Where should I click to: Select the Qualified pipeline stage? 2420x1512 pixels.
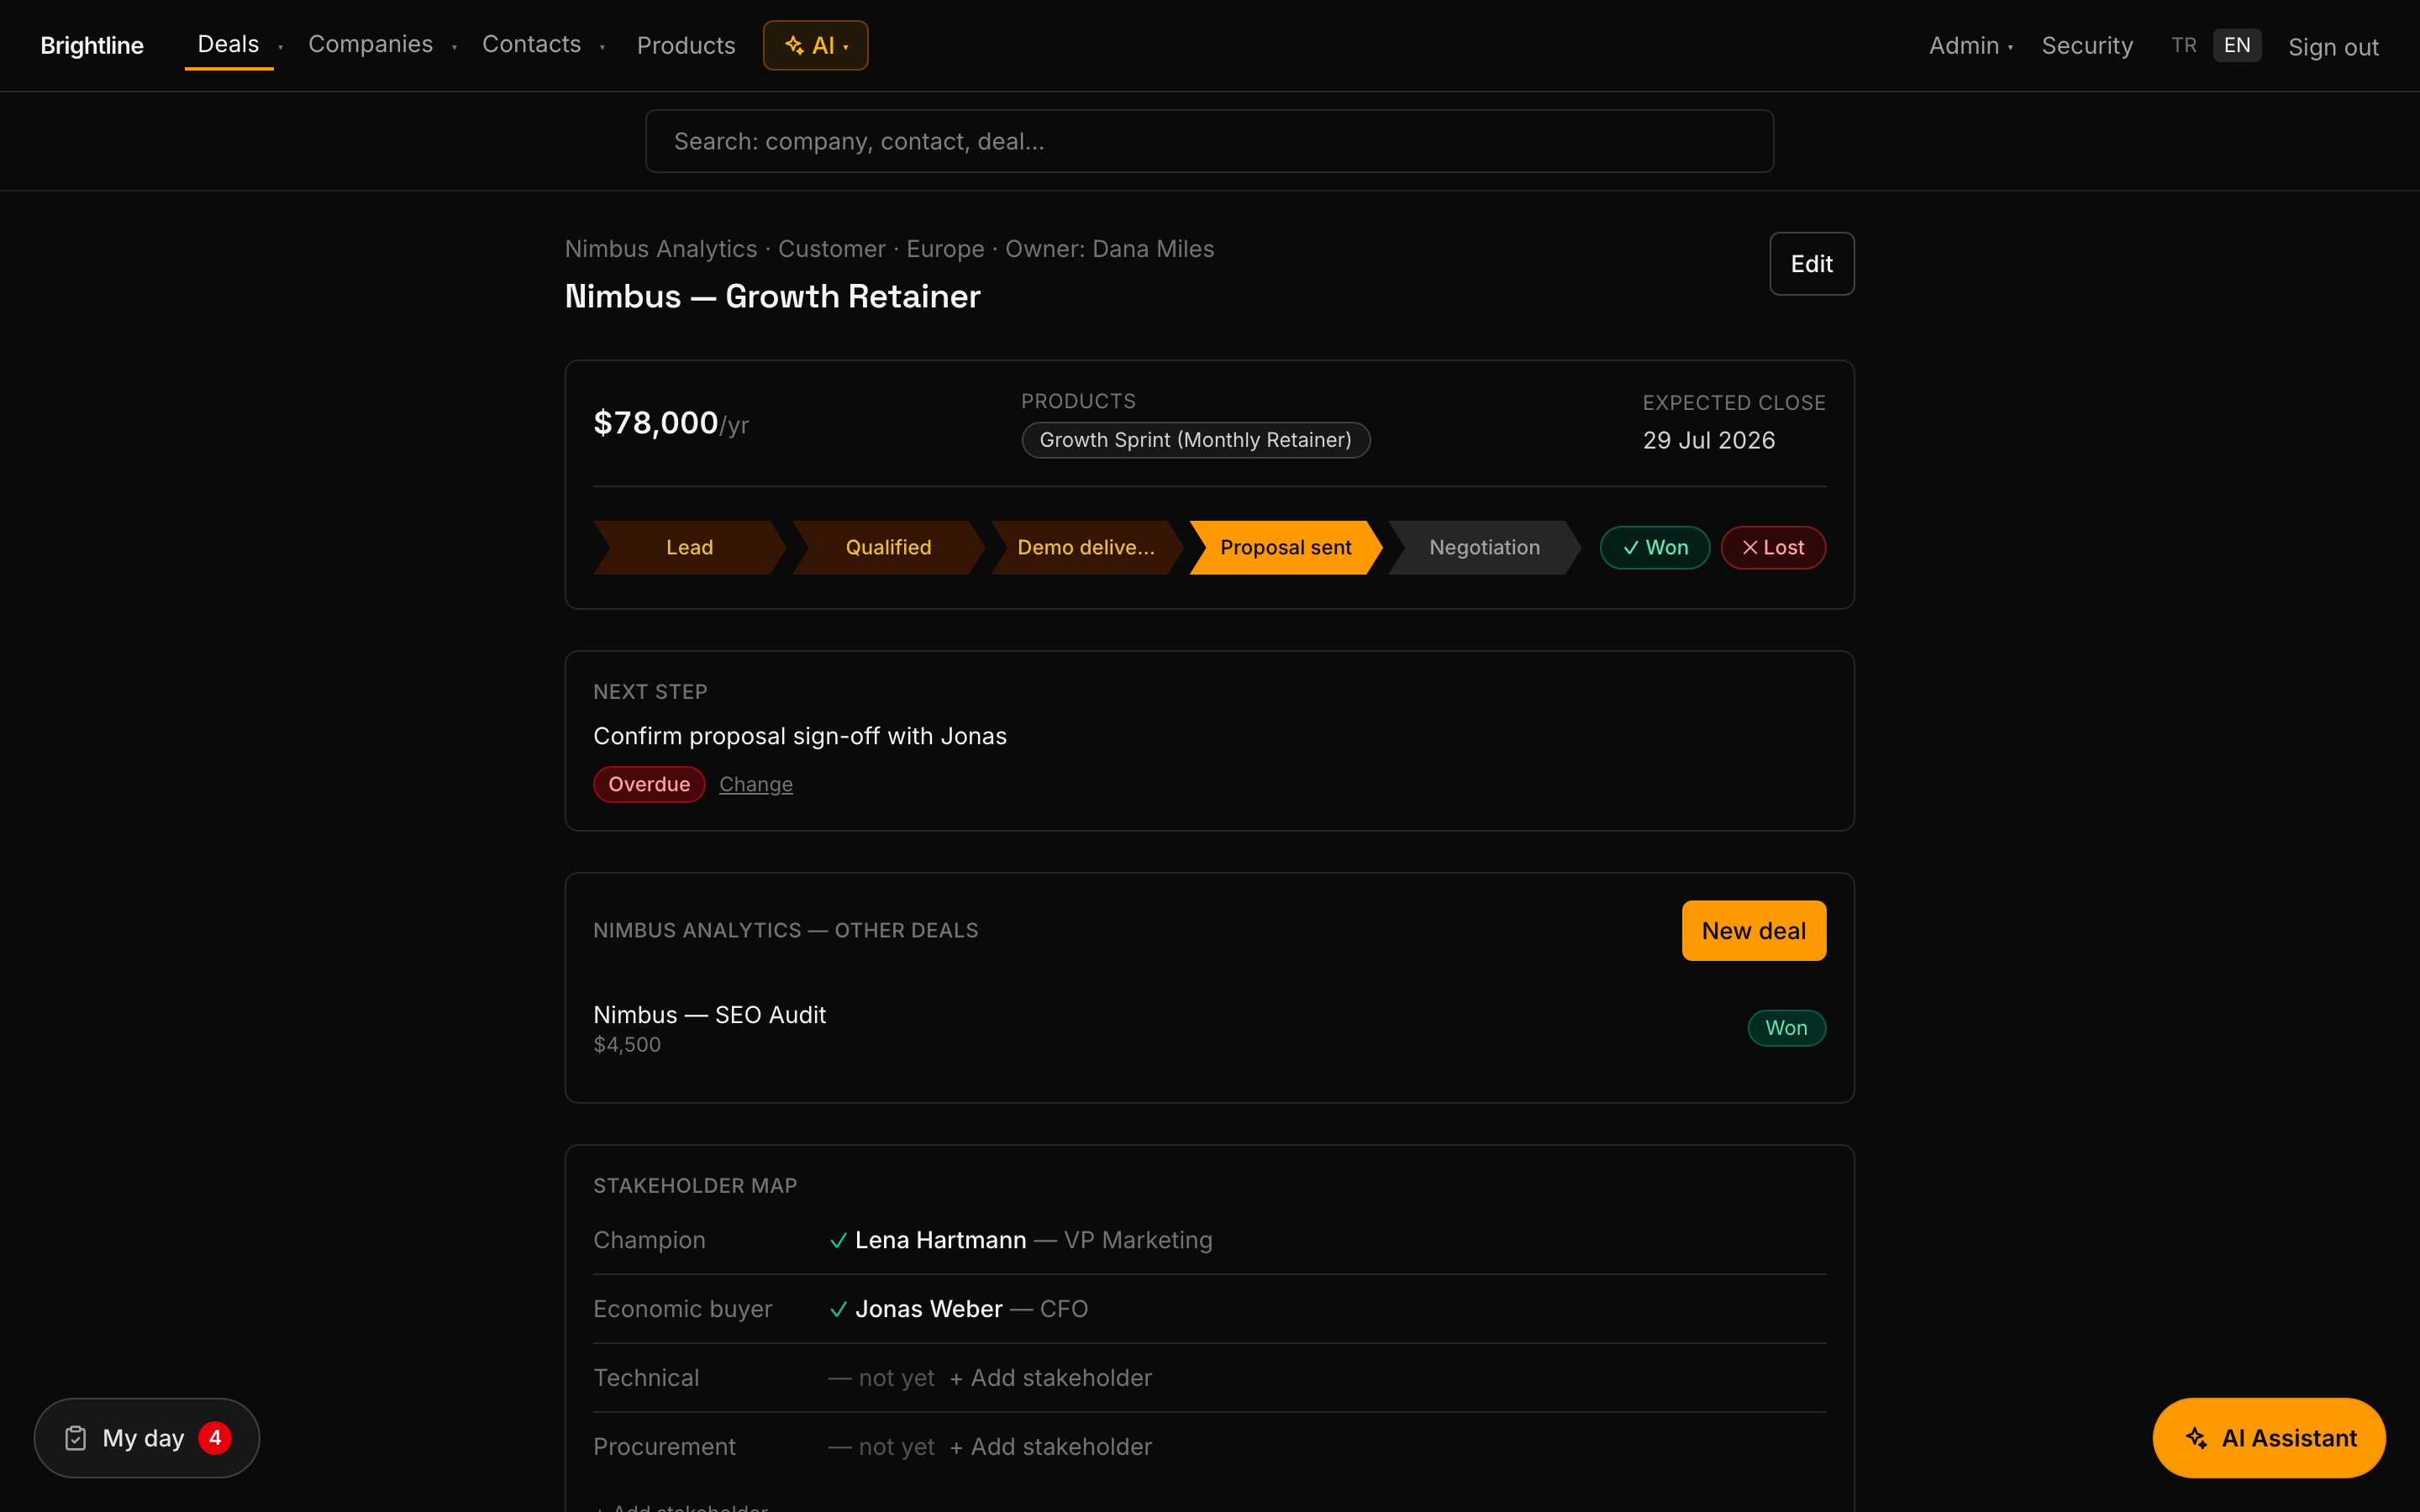[888, 547]
